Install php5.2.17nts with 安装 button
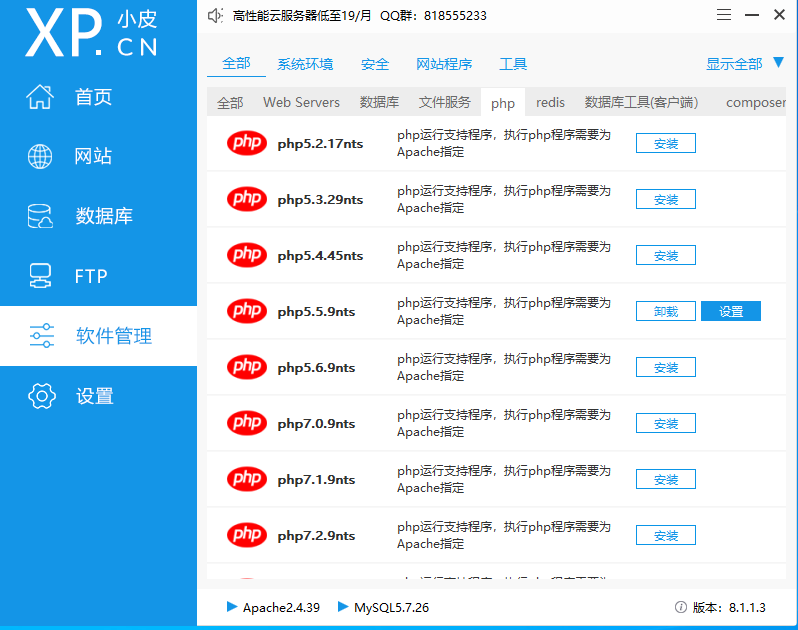The image size is (798, 630). pyautogui.click(x=666, y=144)
